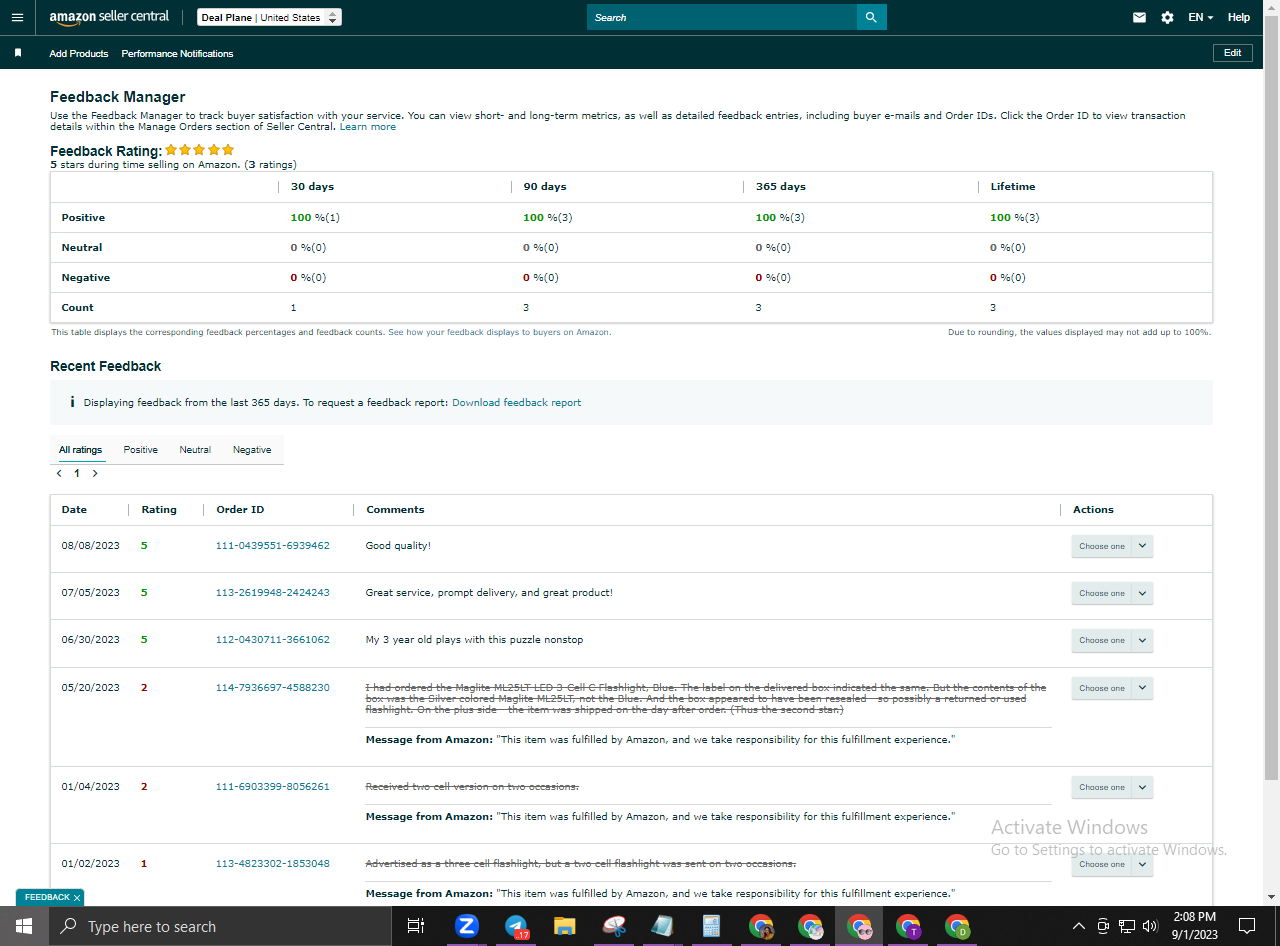This screenshot has width=1280, height=946.
Task: Open Telegram from the taskbar
Action: tap(516, 926)
